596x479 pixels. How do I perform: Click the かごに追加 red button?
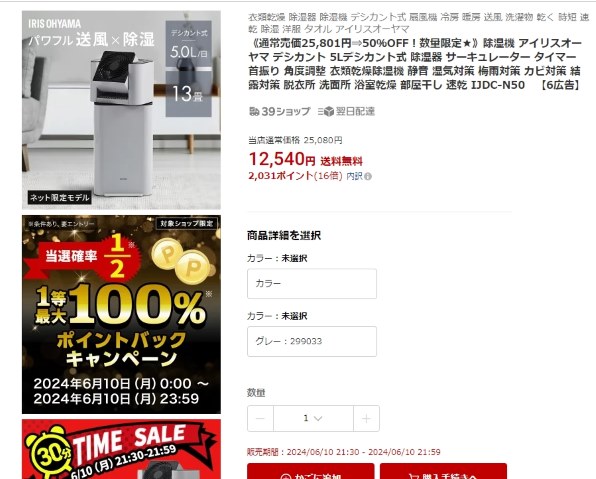coord(311,471)
